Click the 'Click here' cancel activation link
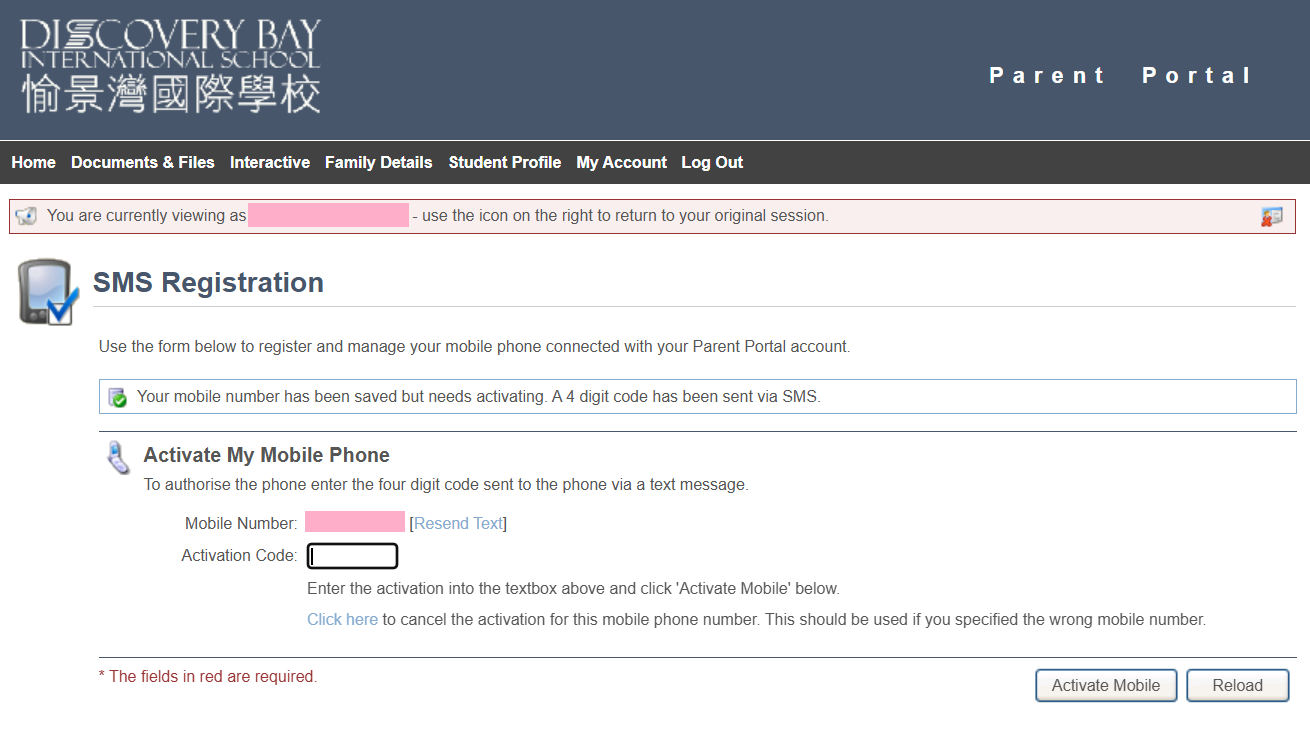The width and height of the screenshot is (1310, 736). (342, 619)
